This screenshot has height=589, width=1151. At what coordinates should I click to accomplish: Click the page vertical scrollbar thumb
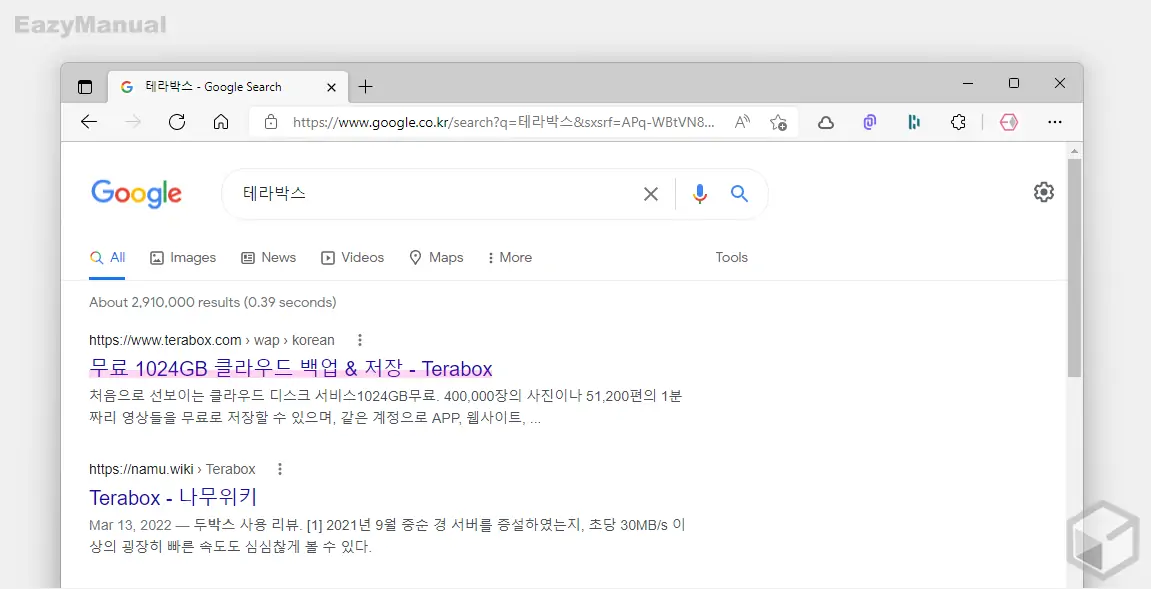point(1074,268)
